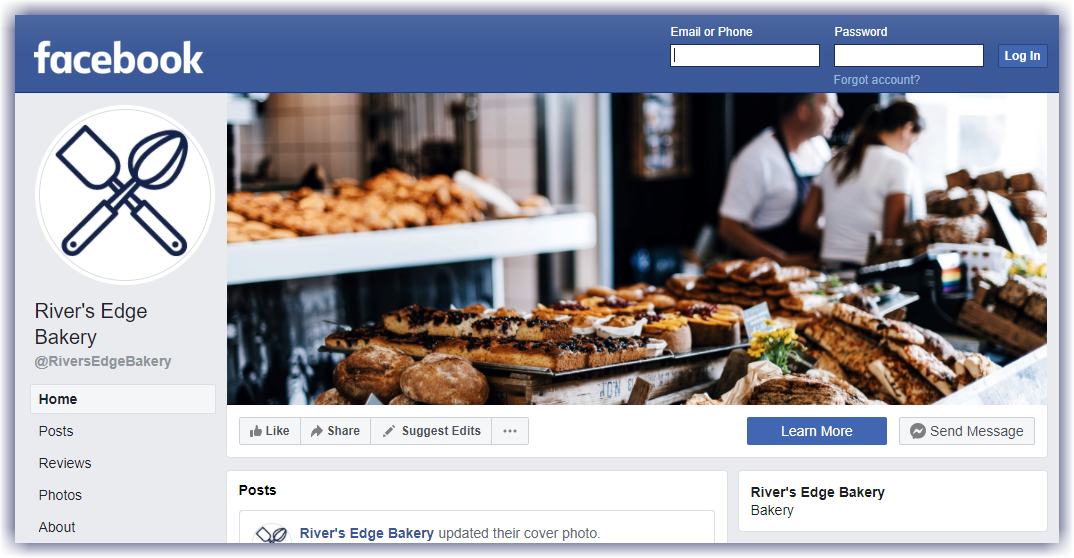
Task: Open the About section
Action: click(57, 527)
